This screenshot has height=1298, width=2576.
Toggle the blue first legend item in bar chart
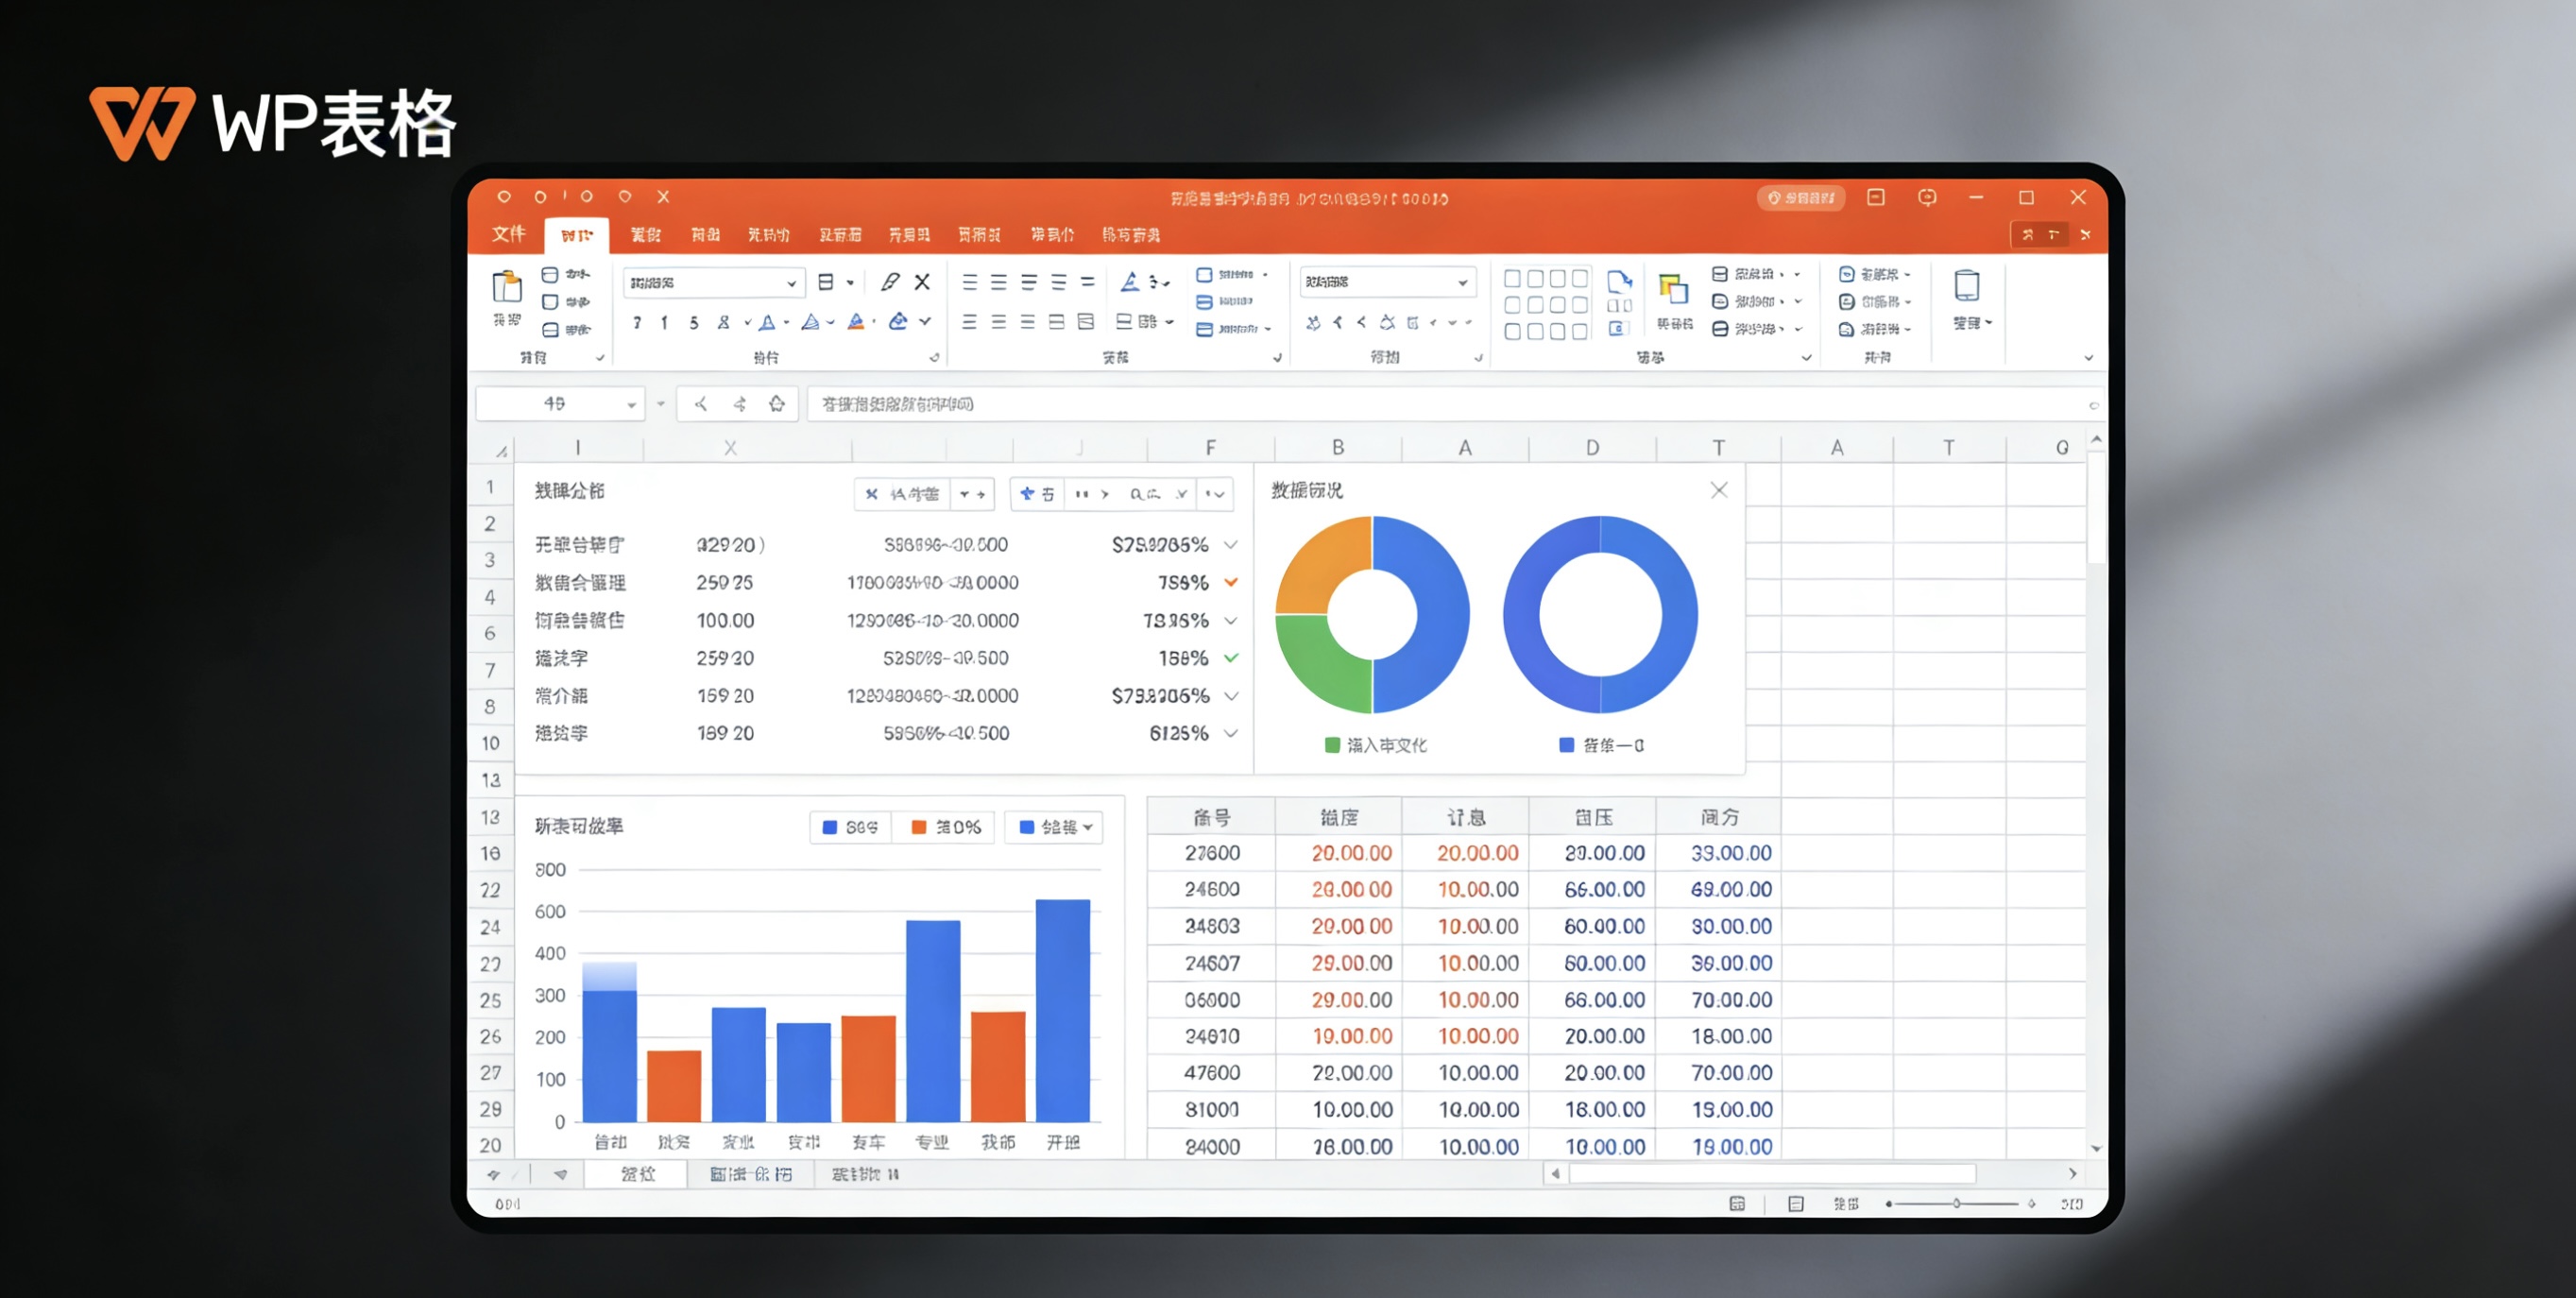tap(849, 827)
